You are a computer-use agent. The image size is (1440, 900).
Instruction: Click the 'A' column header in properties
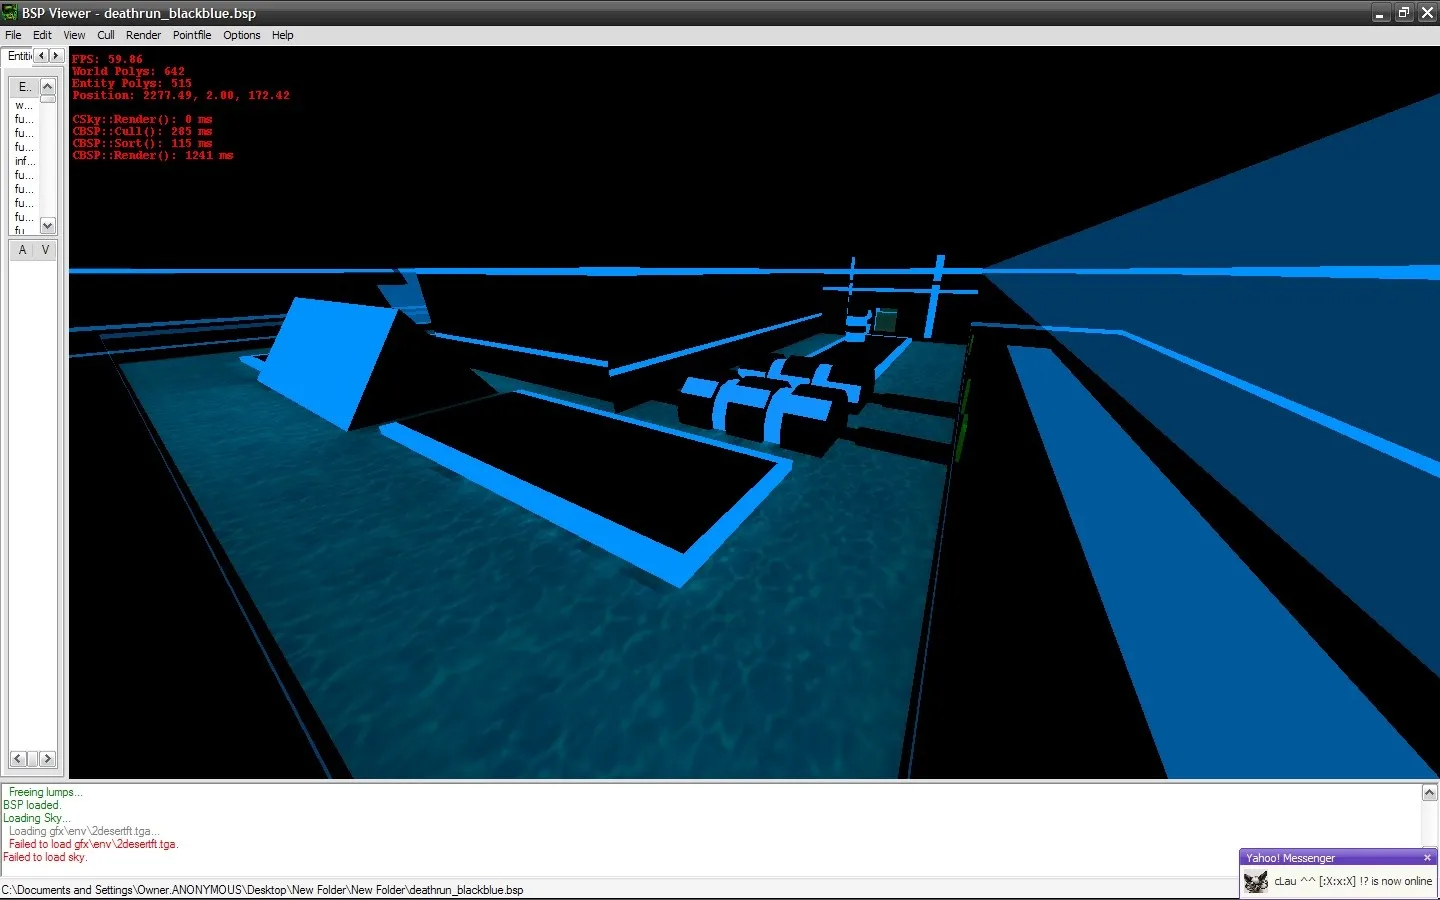22,250
